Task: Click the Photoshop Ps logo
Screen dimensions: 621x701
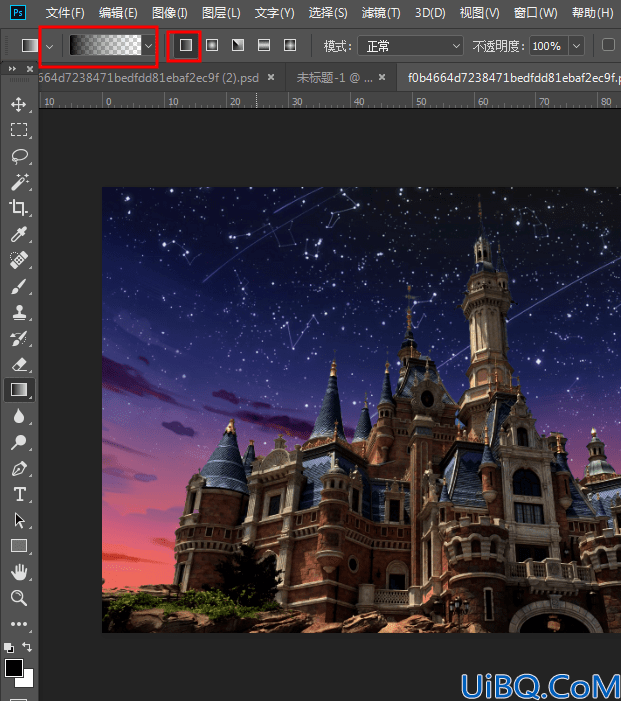Action: pyautogui.click(x=18, y=13)
